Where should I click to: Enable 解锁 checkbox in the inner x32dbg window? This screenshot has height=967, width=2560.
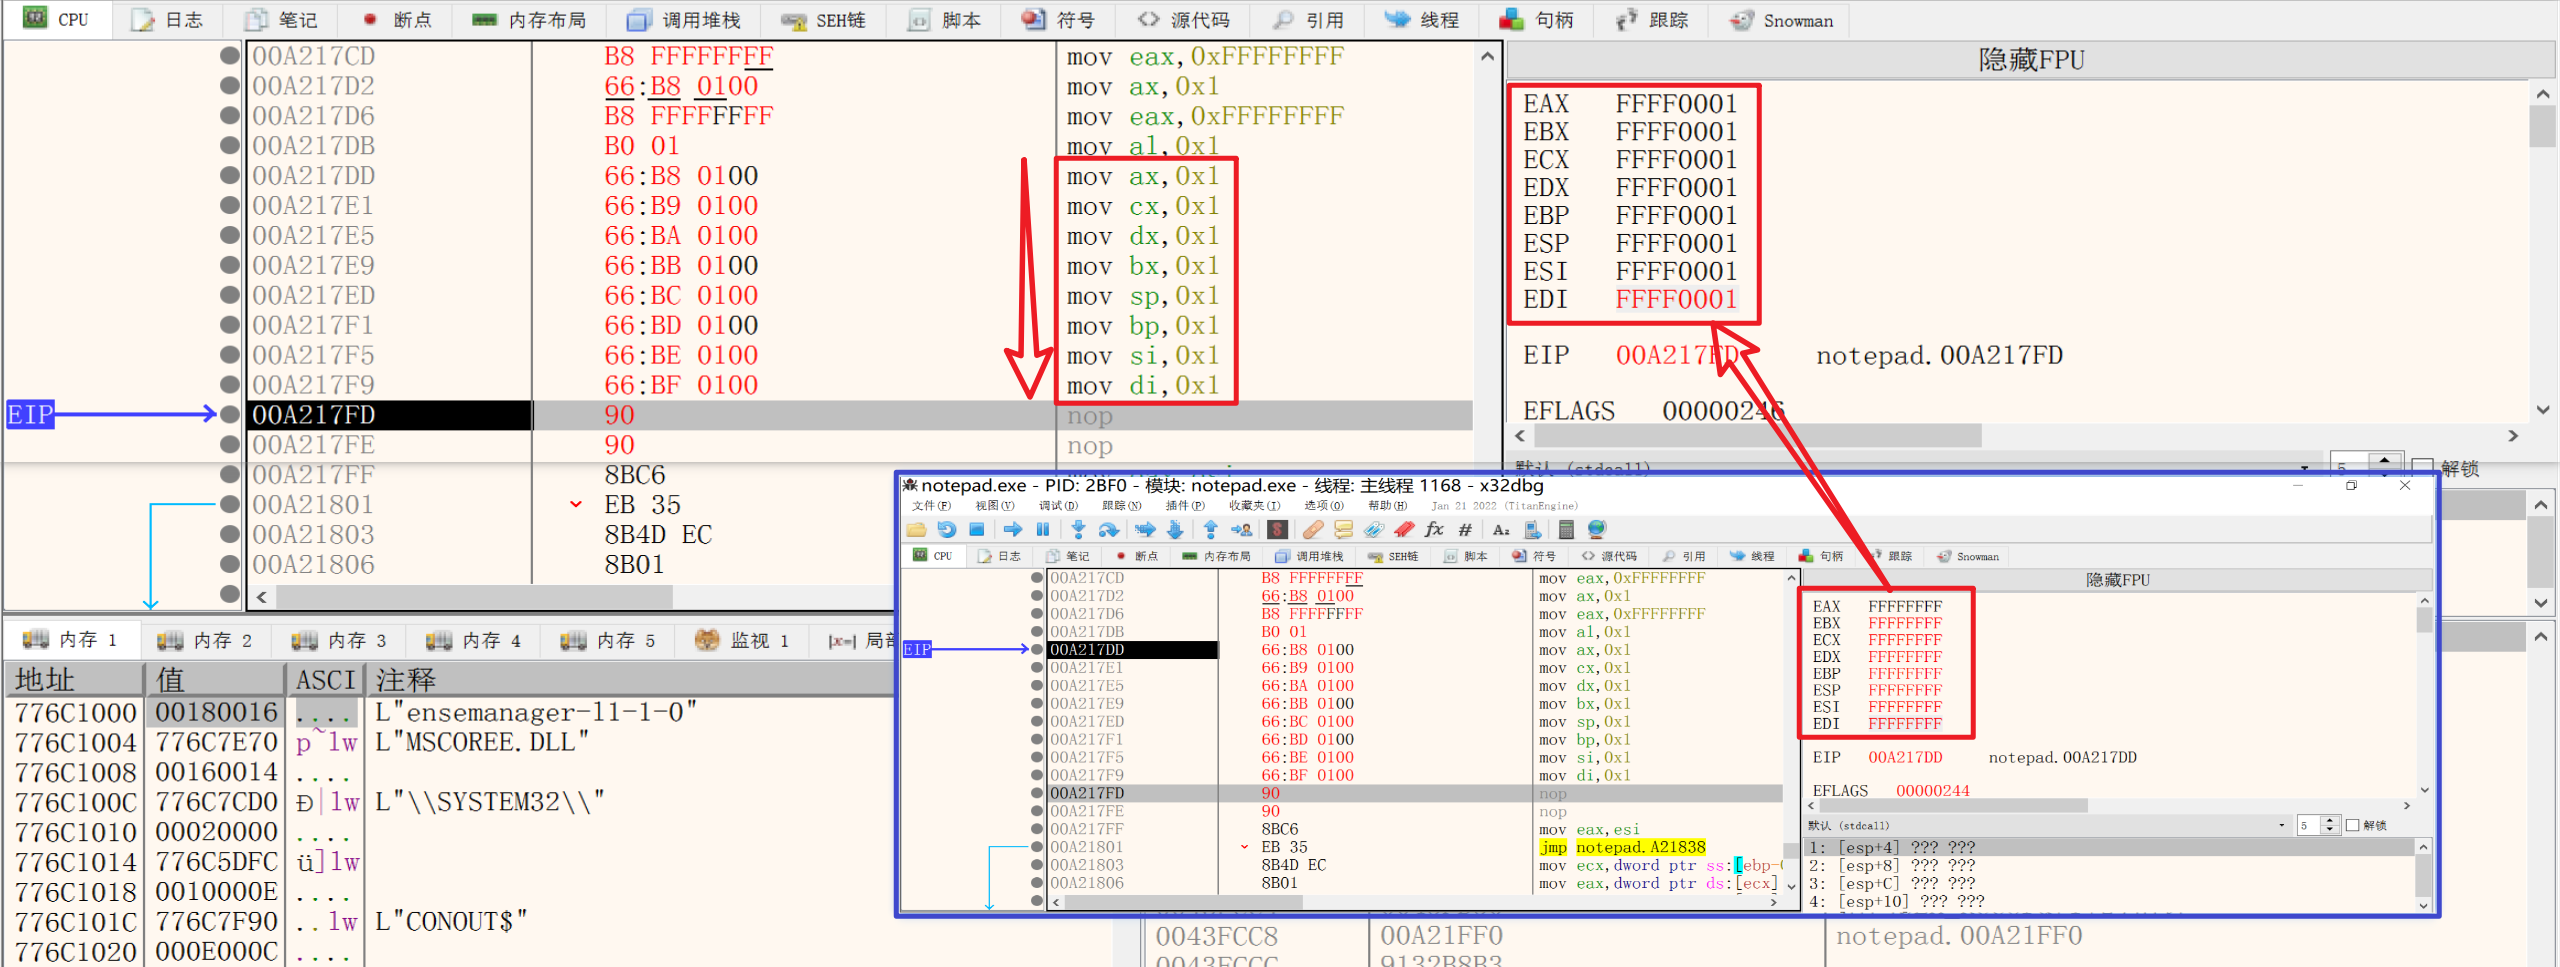click(x=2352, y=825)
